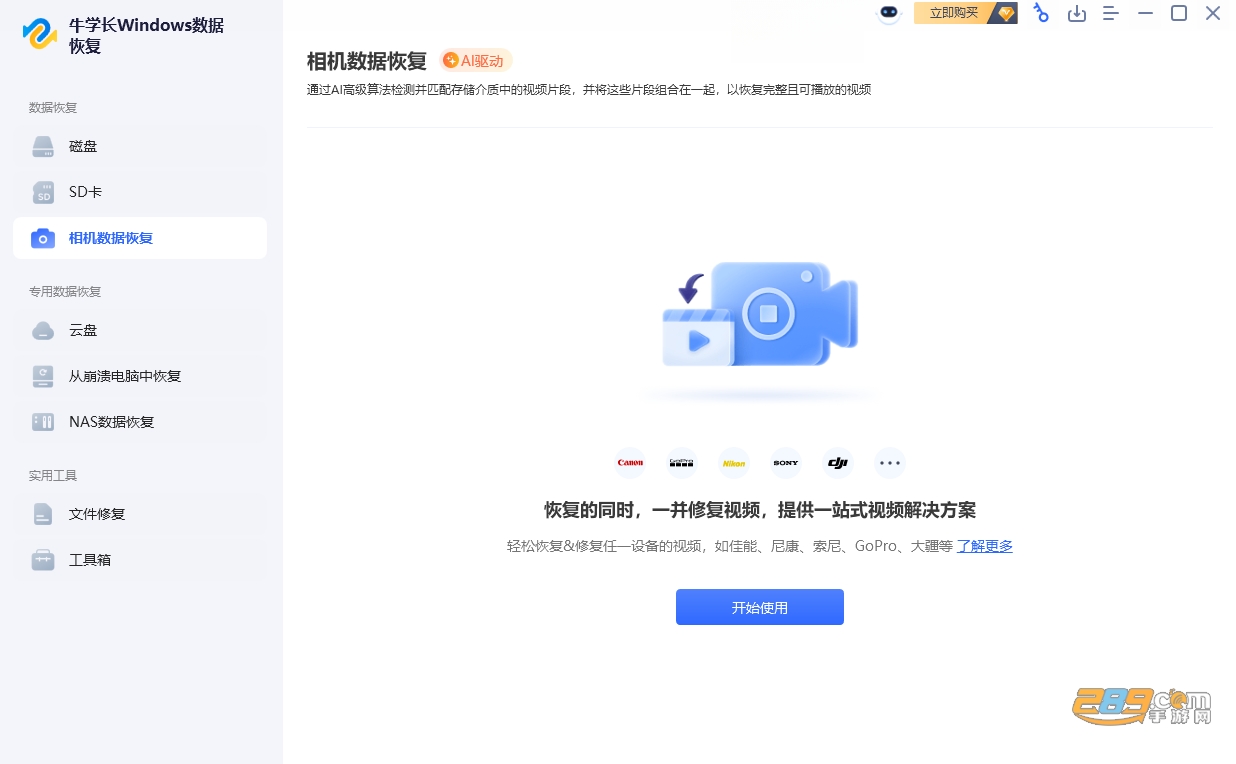Open the 文件修复 tool
The width and height of the screenshot is (1236, 764).
(x=140, y=514)
